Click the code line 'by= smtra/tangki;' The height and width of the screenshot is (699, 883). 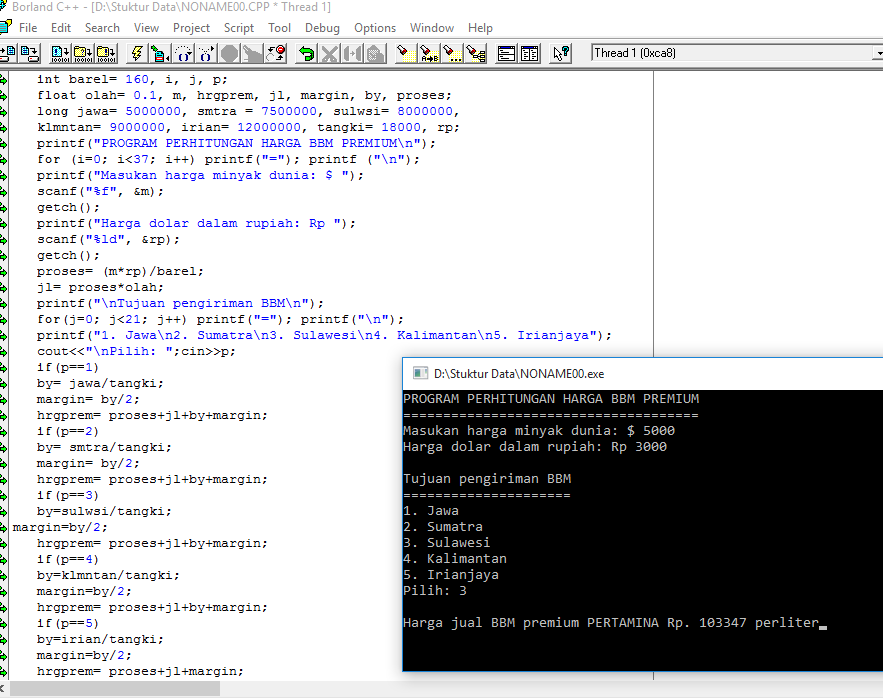104,447
